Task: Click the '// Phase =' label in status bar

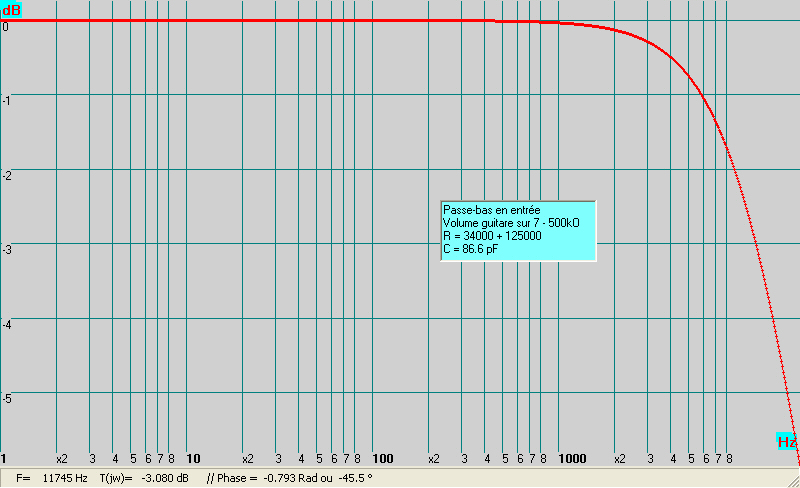Action: click(x=232, y=478)
